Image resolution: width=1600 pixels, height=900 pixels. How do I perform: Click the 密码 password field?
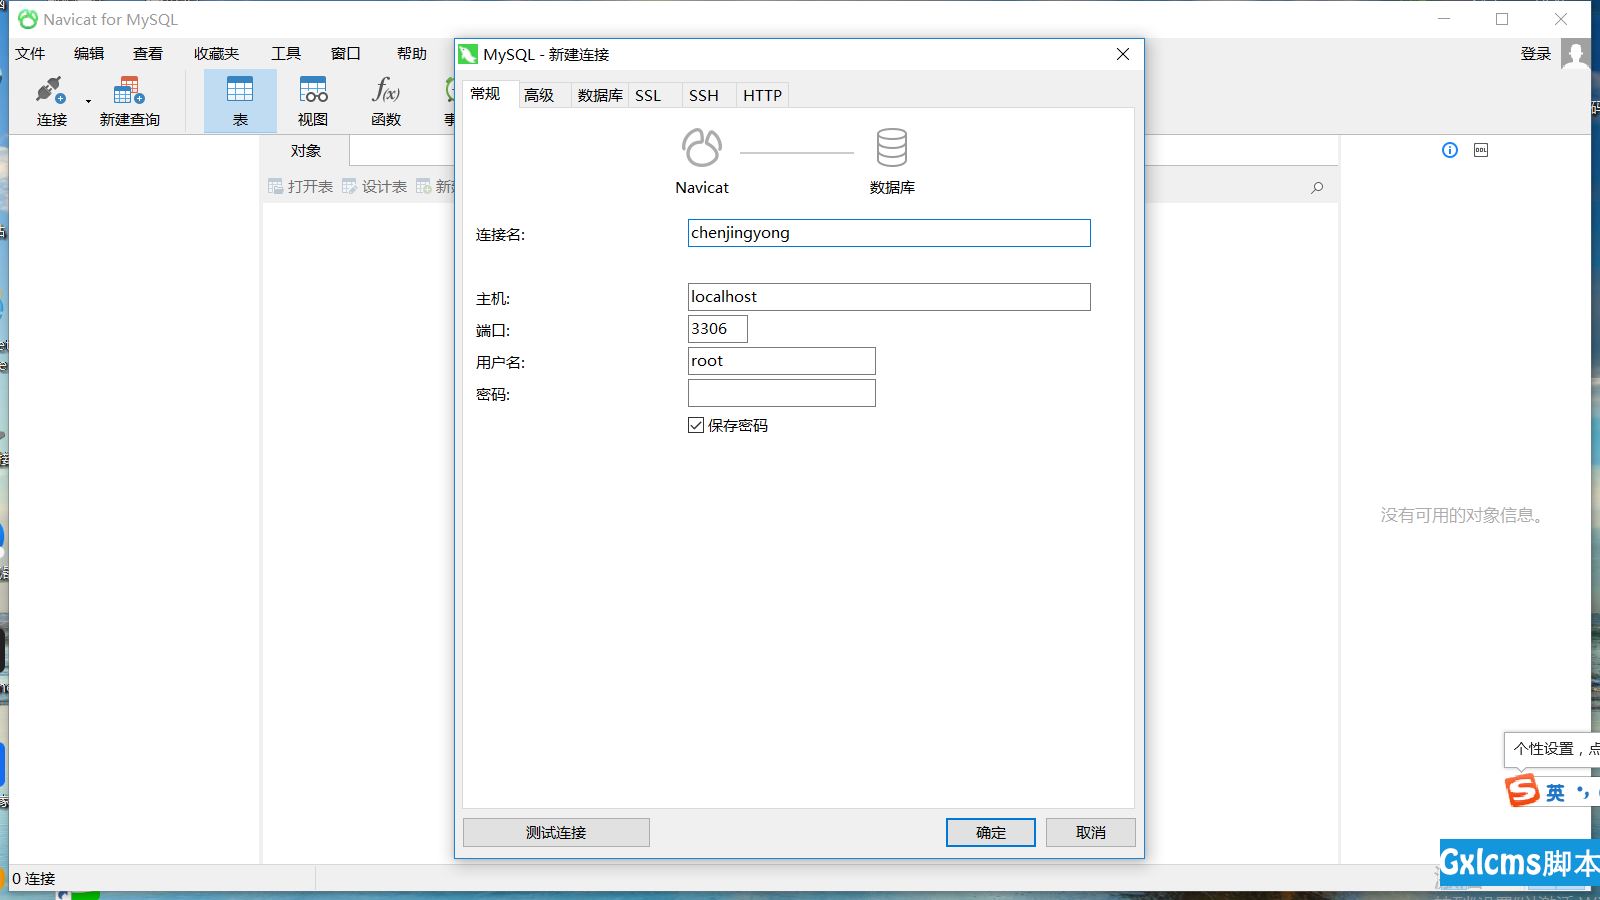(782, 393)
